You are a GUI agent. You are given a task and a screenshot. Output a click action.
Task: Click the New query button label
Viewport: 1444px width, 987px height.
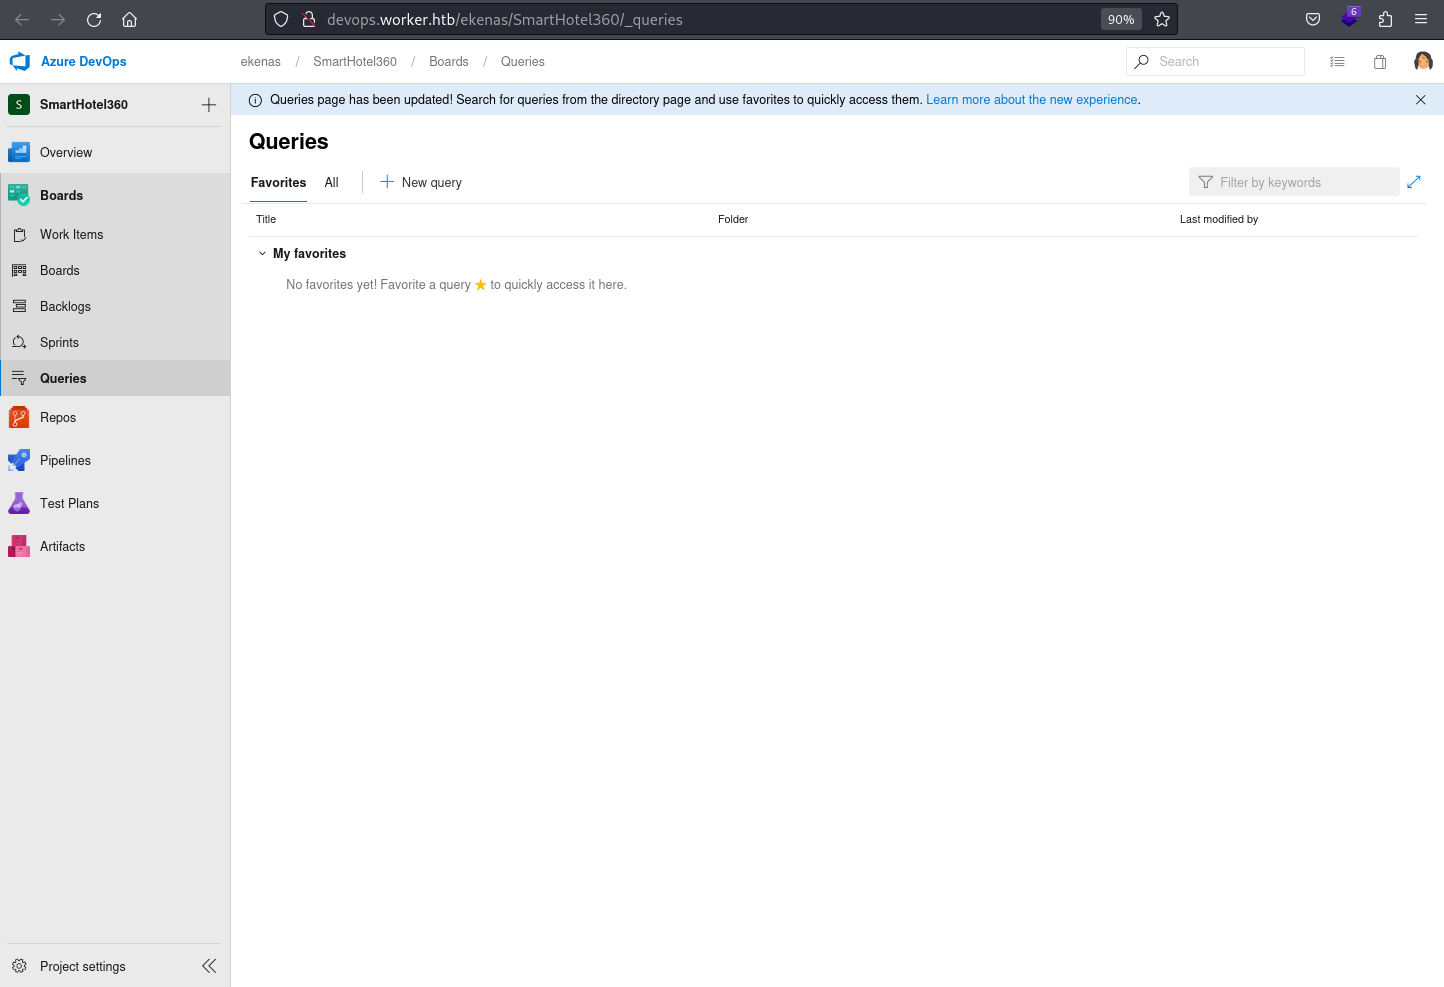pyautogui.click(x=432, y=183)
